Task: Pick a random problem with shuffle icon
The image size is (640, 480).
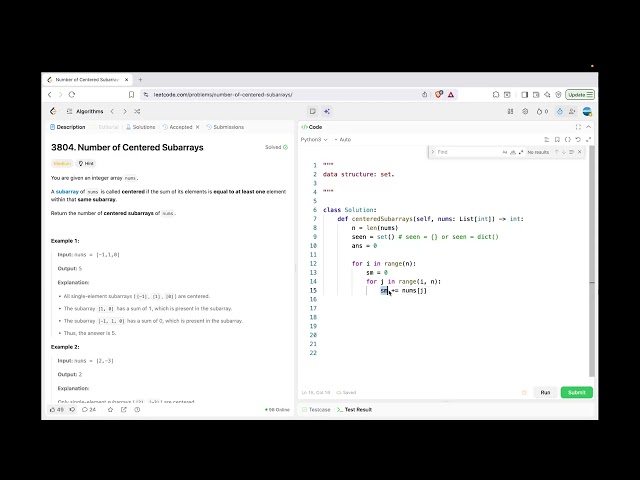Action: point(137,111)
